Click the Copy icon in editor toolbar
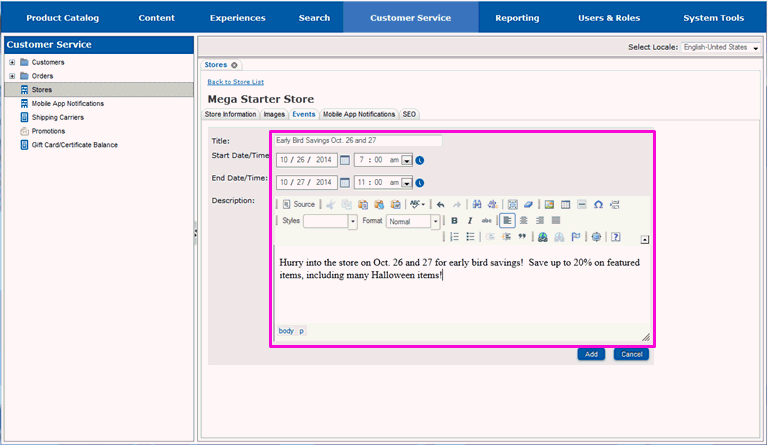Image resolution: width=768 pixels, height=445 pixels. point(346,205)
